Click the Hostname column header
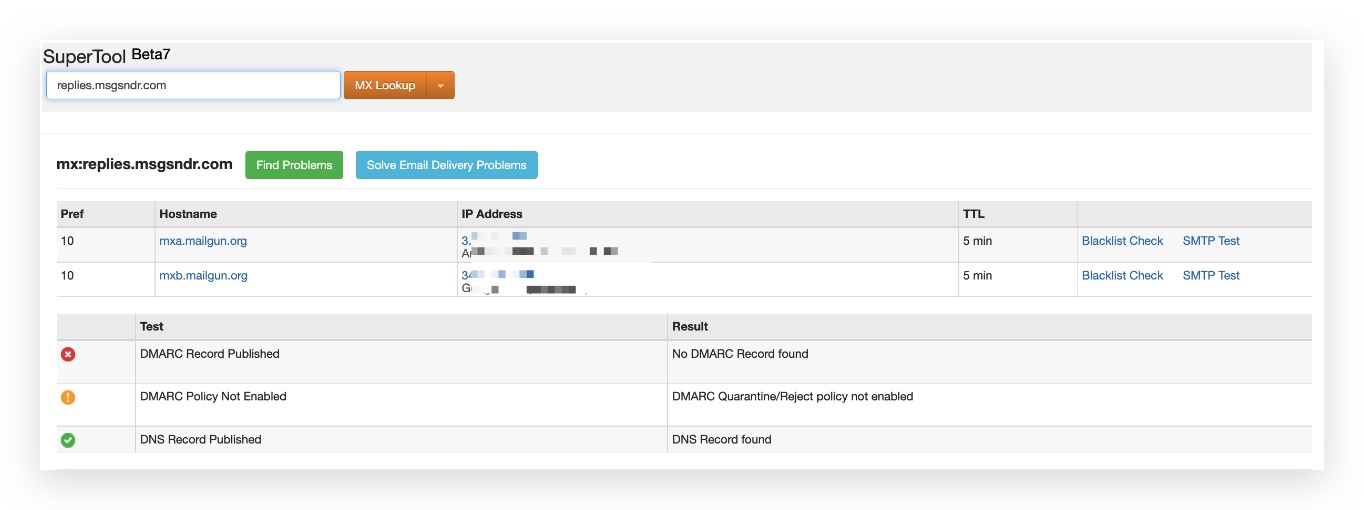Image resolution: width=1364 pixels, height=510 pixels. tap(188, 214)
